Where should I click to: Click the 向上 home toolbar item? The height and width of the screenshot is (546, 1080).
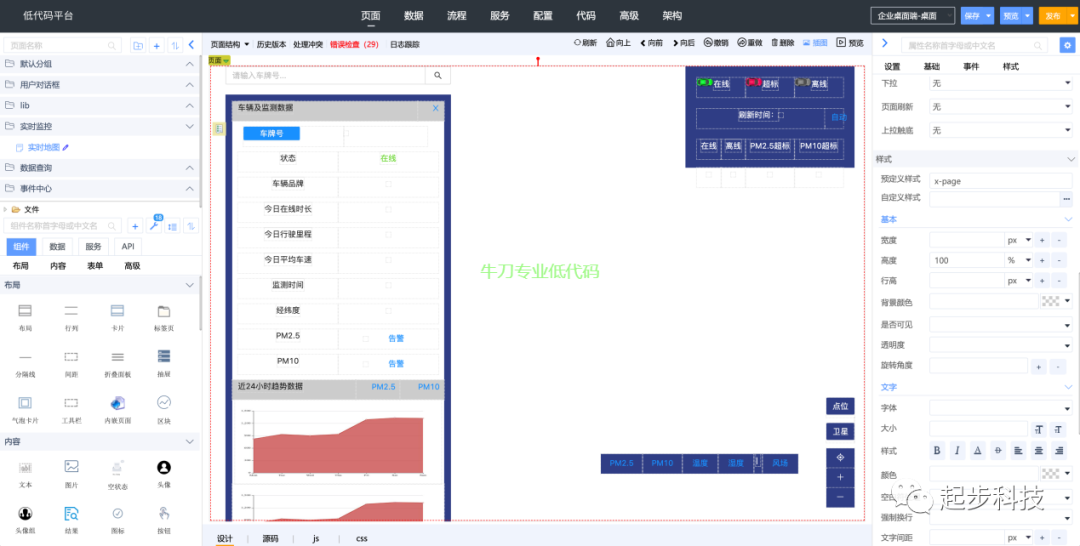point(618,43)
